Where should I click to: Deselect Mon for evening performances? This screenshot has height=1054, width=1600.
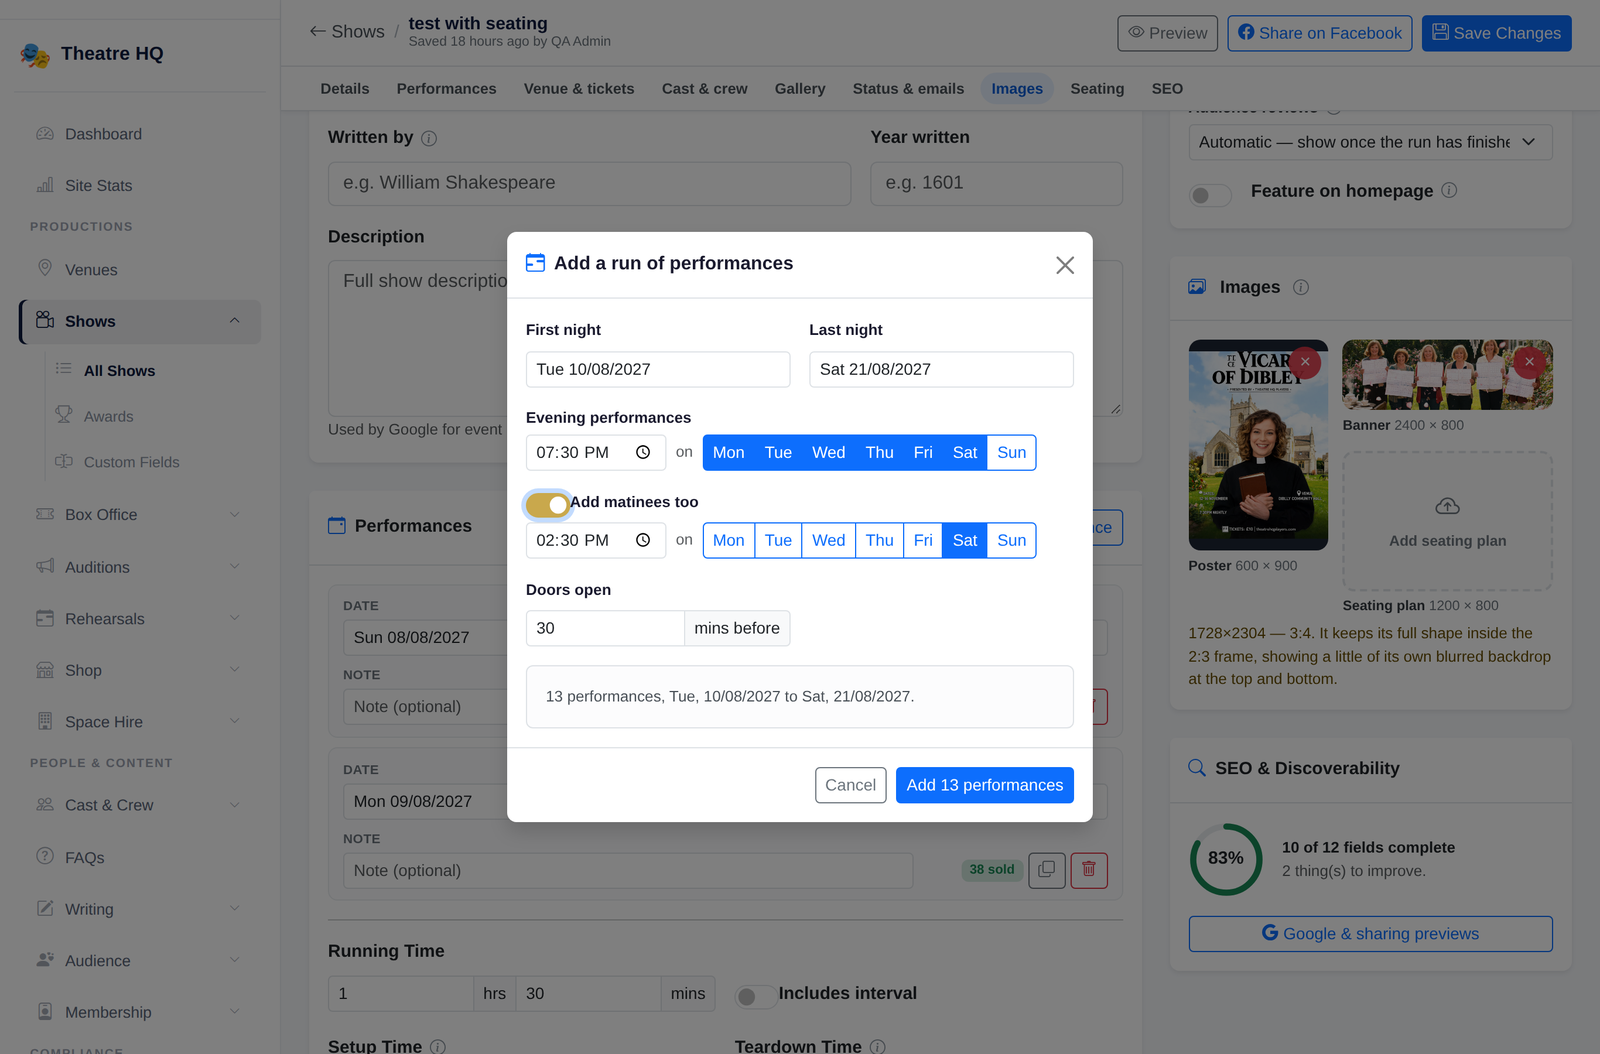[729, 453]
